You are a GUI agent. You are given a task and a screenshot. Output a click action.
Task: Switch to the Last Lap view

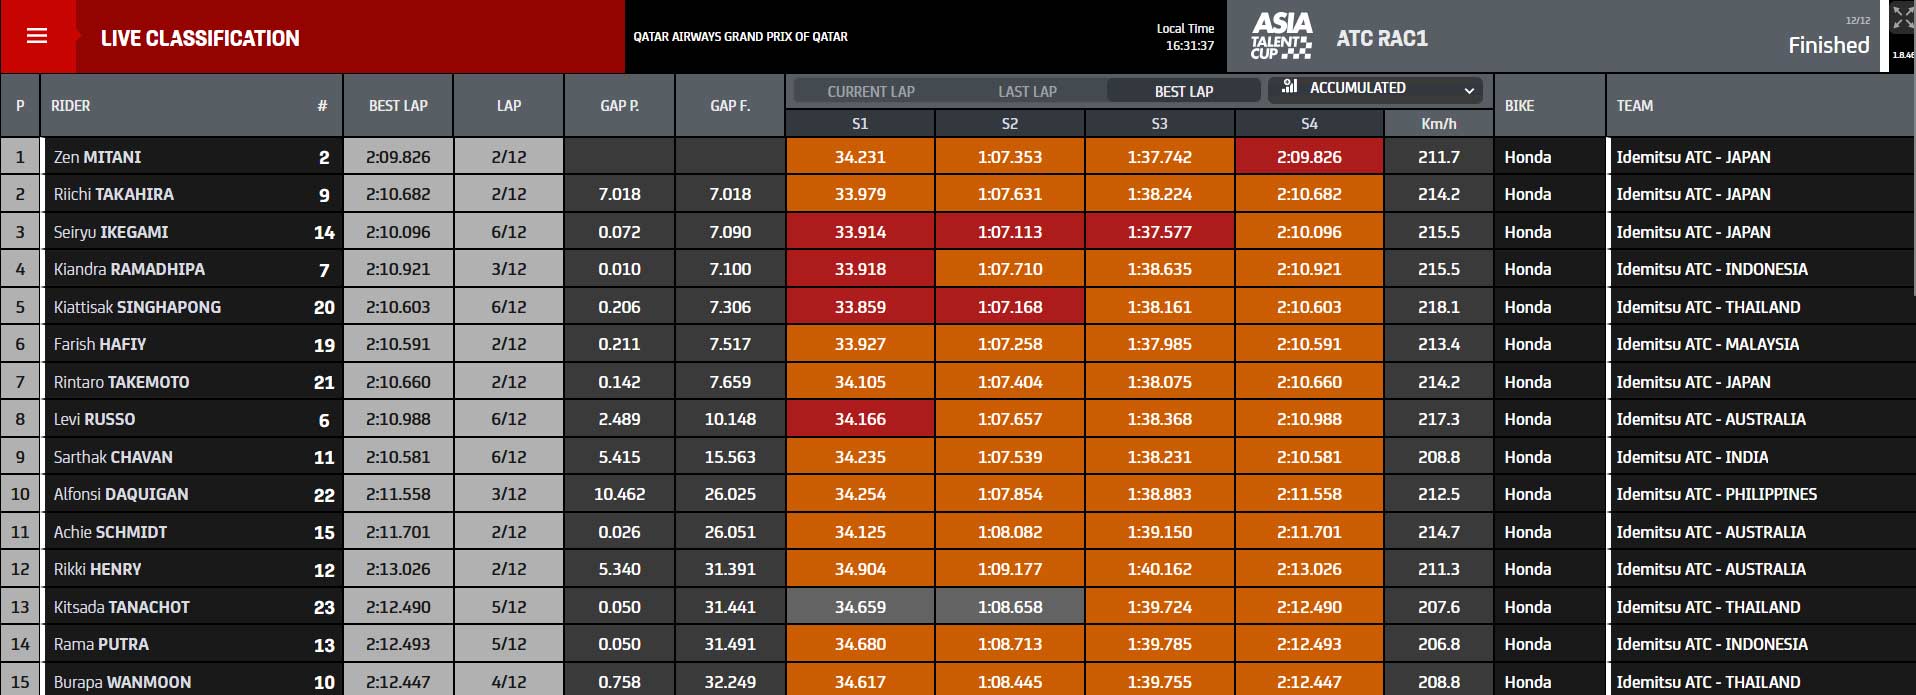click(x=1027, y=91)
